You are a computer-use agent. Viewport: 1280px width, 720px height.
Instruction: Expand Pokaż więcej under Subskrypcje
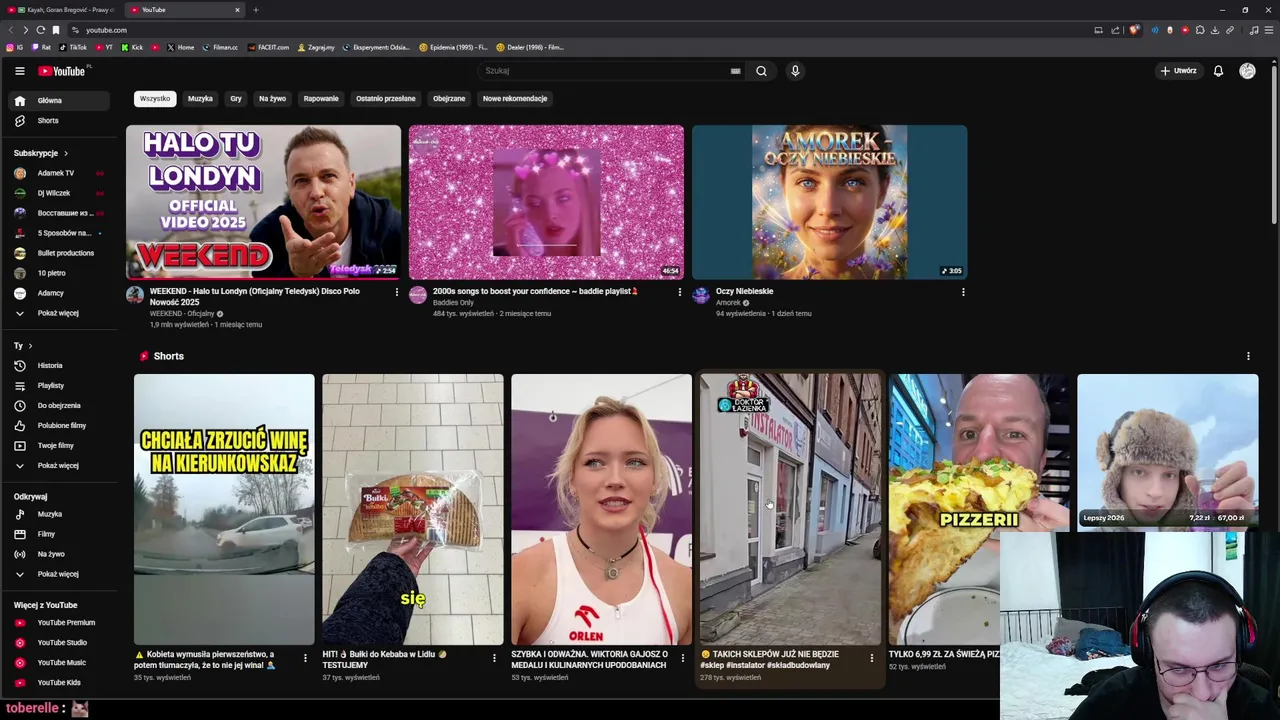pos(59,313)
